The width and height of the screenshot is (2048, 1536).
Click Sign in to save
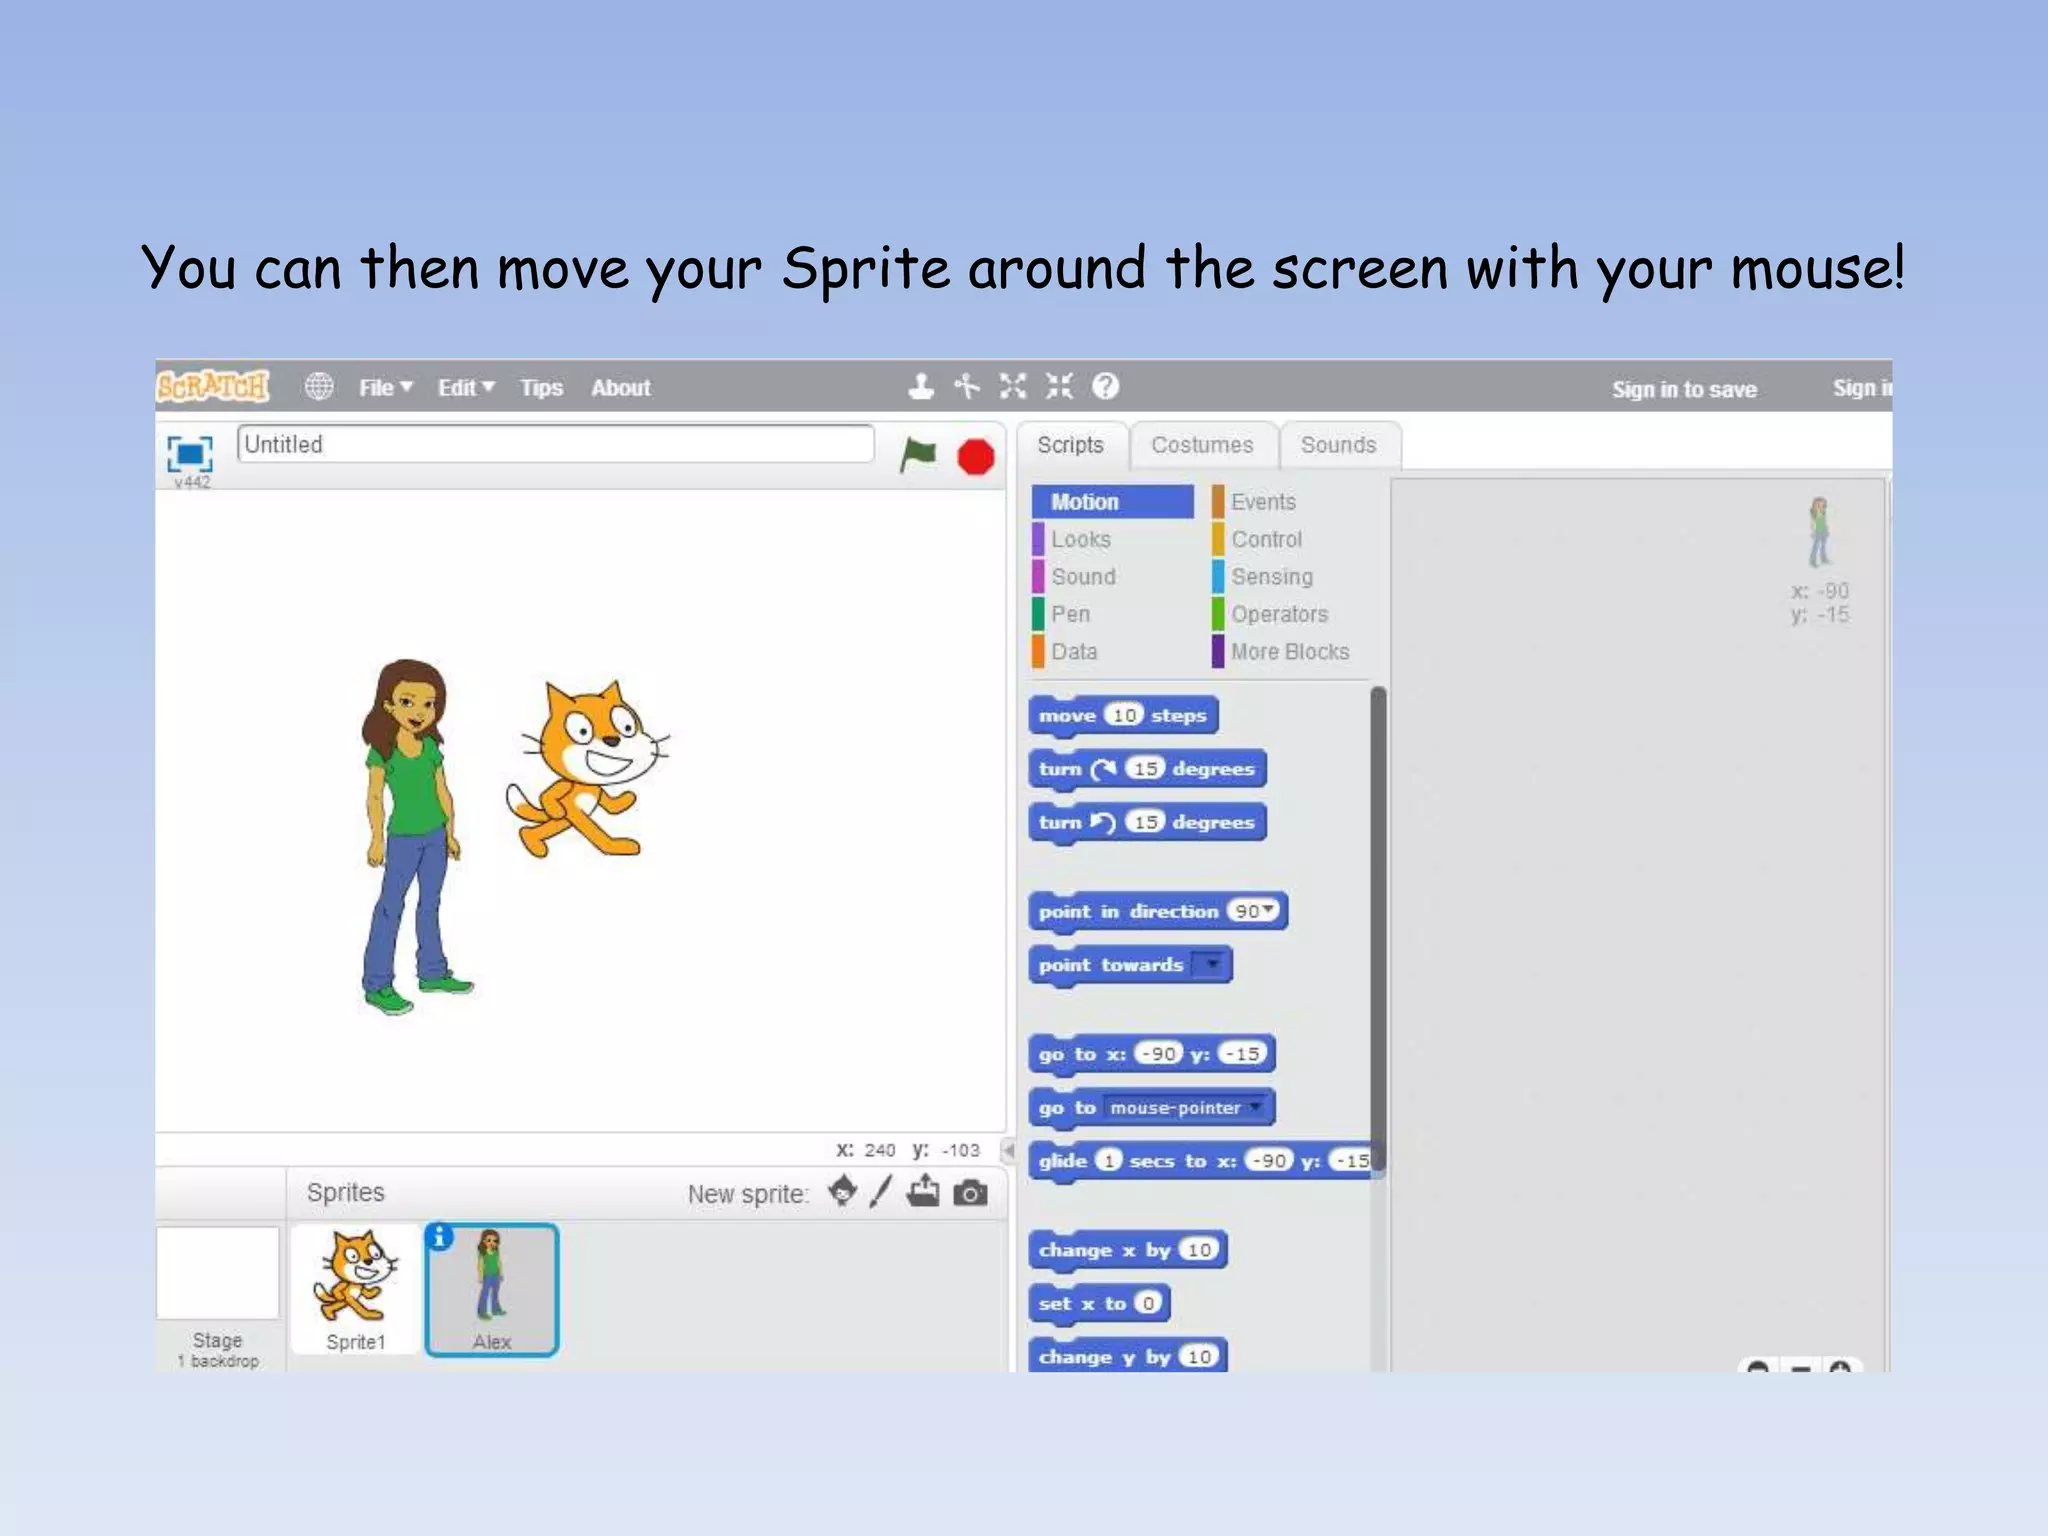(x=1684, y=389)
